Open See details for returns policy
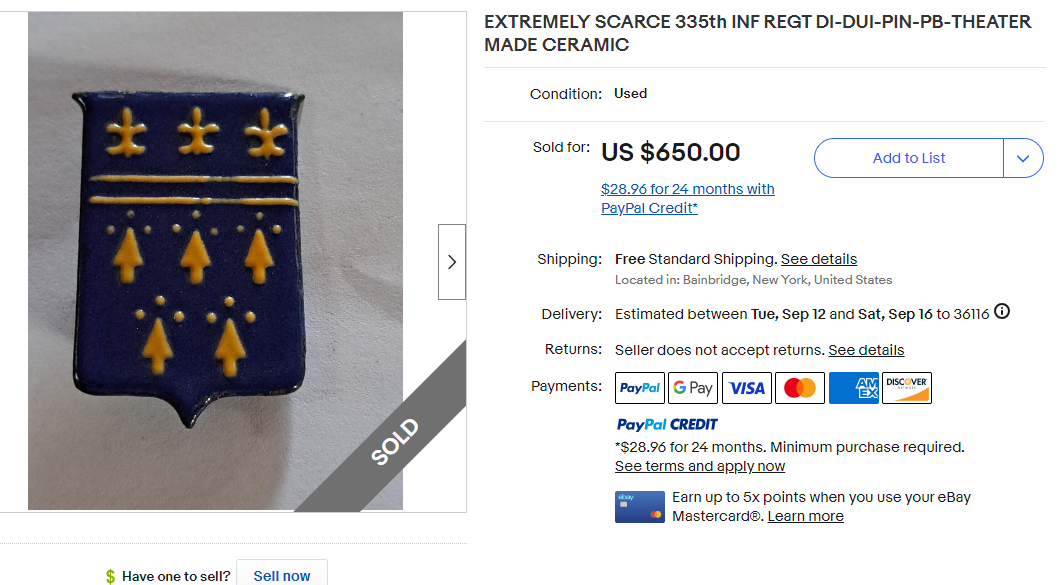The image size is (1064, 585). coord(866,350)
